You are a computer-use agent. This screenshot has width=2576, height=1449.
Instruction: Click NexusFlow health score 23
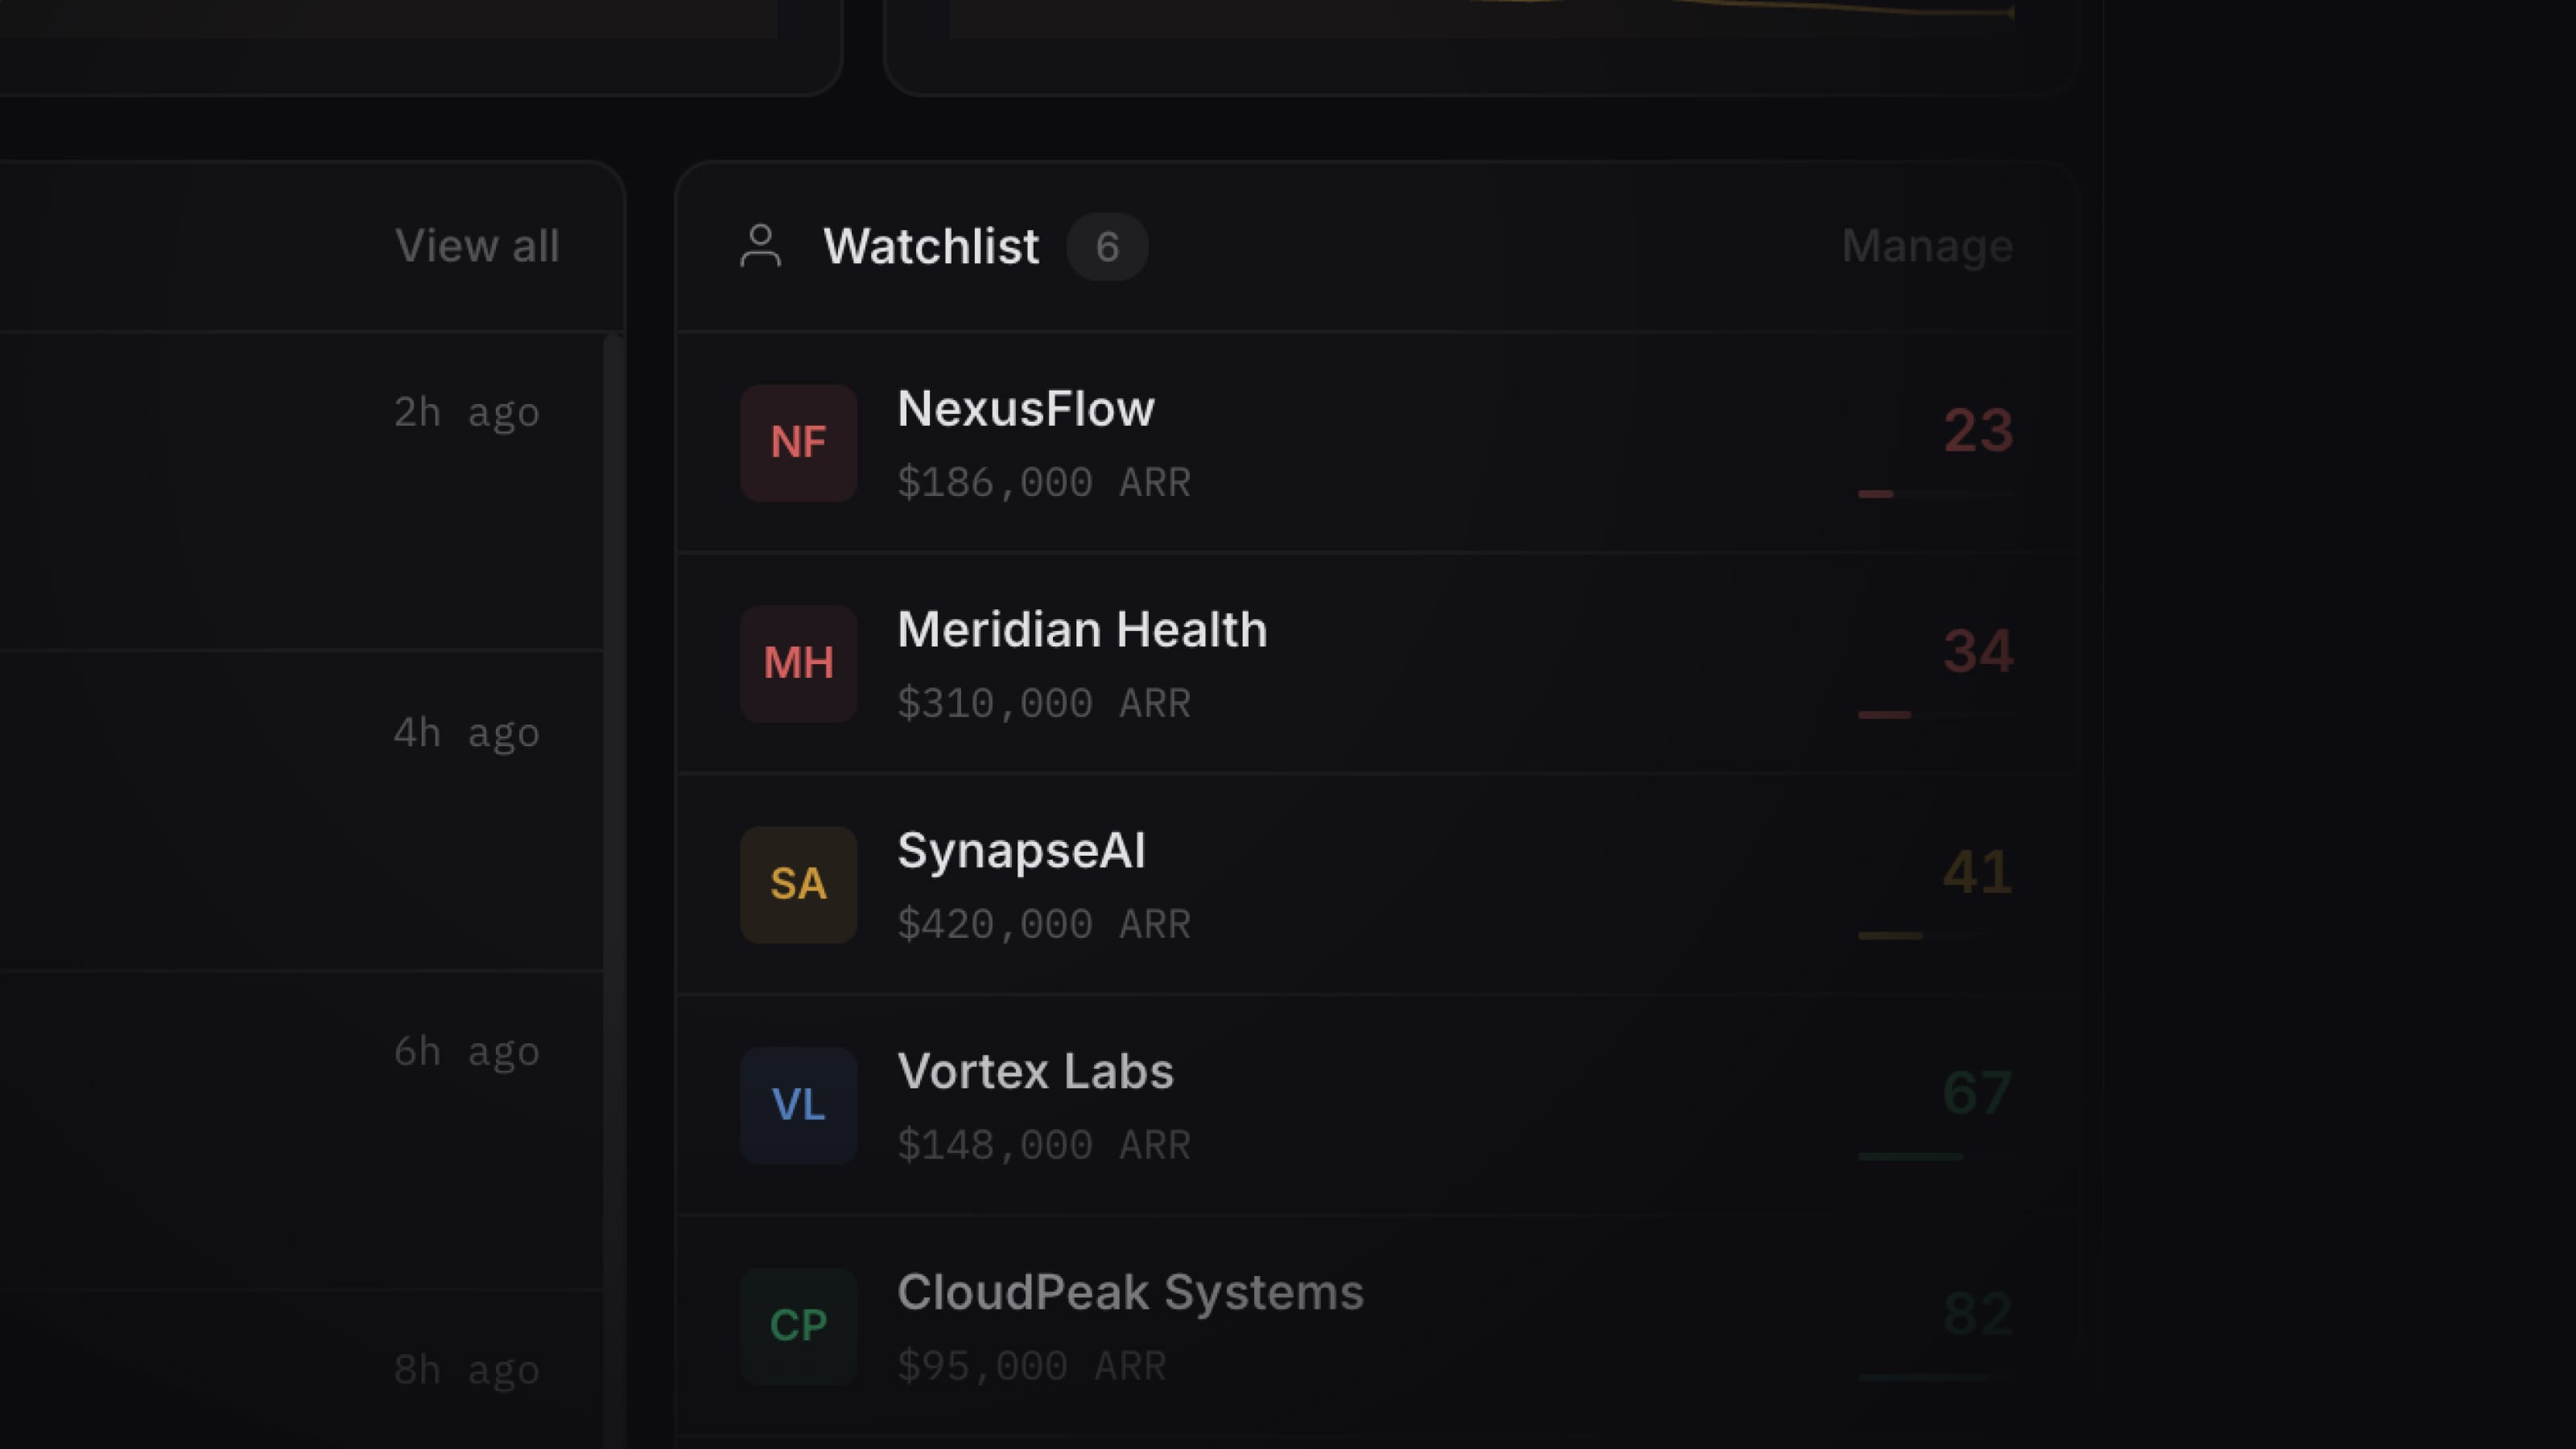tap(1977, 431)
